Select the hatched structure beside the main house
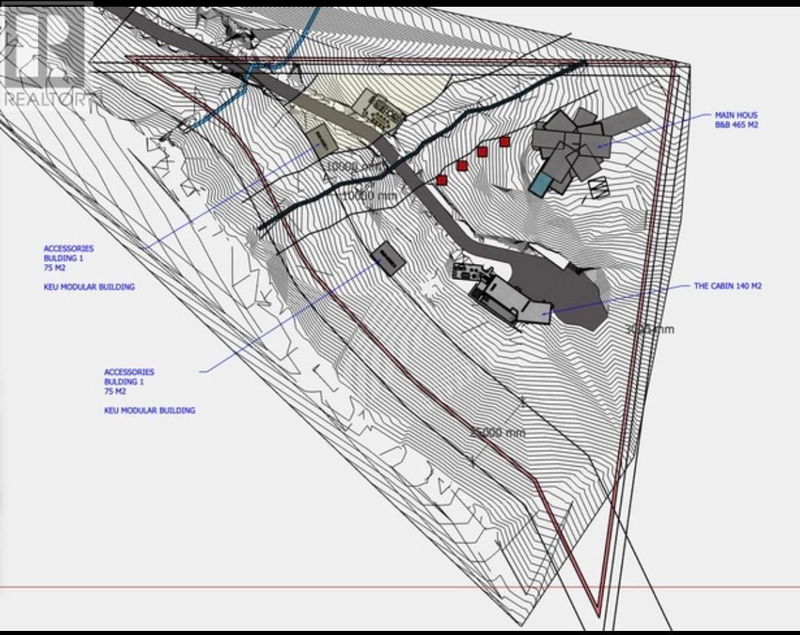This screenshot has height=635, width=800. pyautogui.click(x=599, y=187)
